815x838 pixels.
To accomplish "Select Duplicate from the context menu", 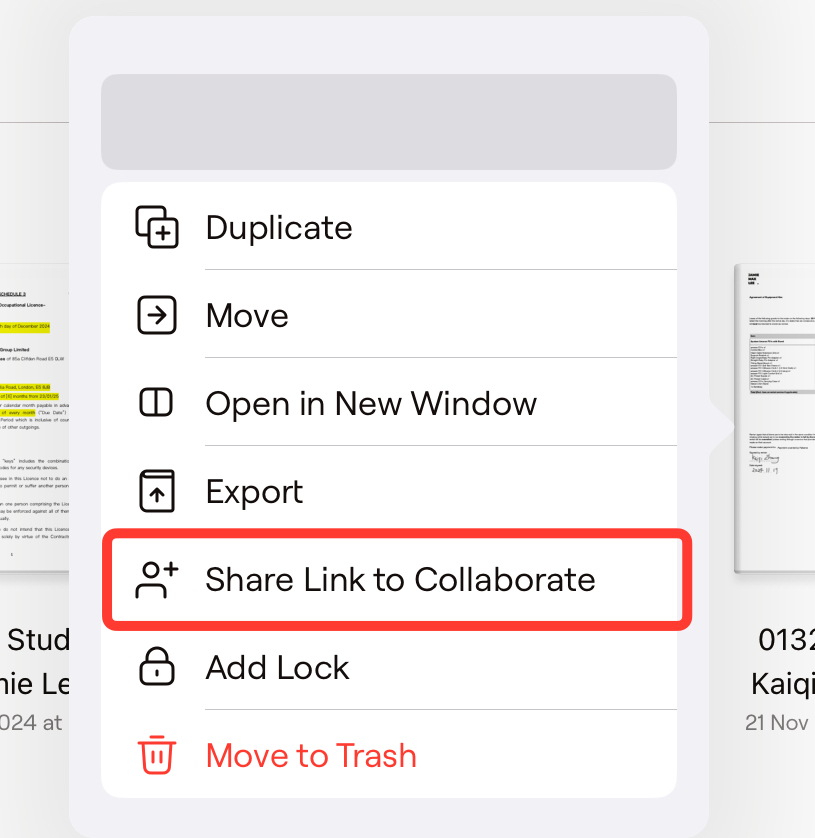I will pyautogui.click(x=389, y=227).
